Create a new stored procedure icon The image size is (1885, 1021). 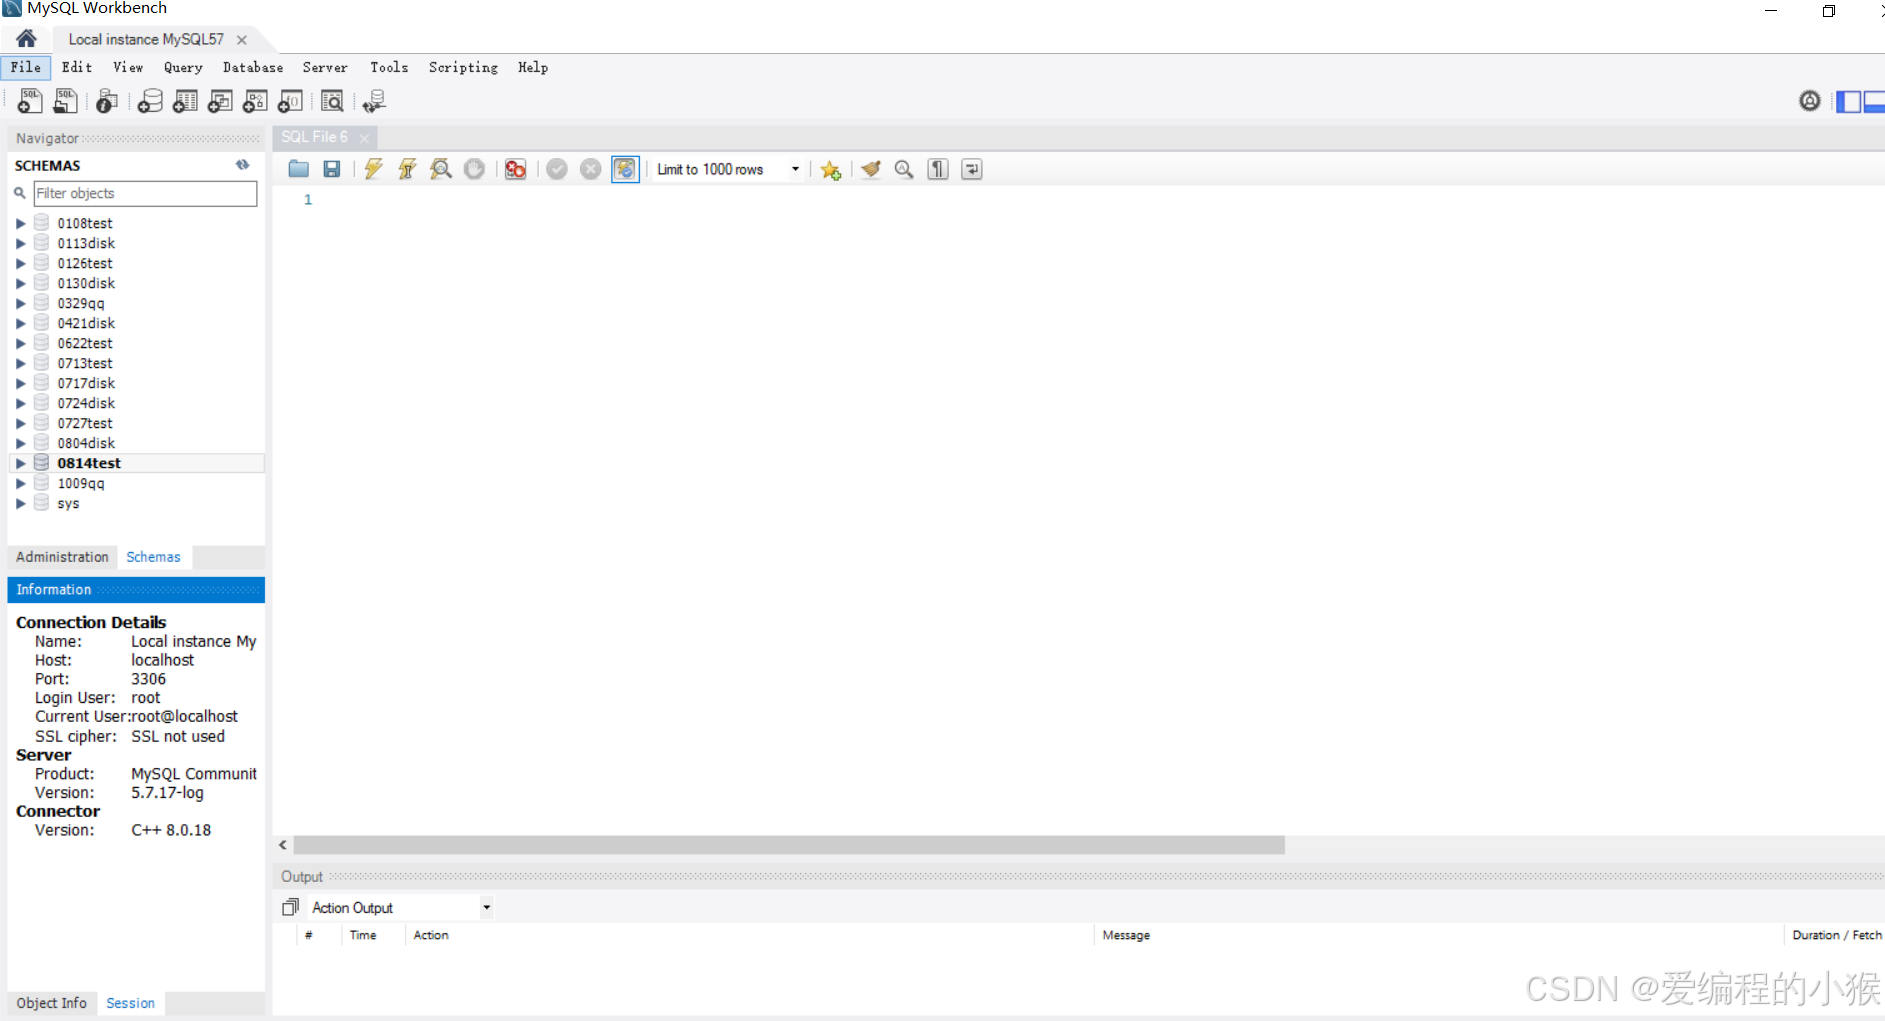(x=255, y=101)
